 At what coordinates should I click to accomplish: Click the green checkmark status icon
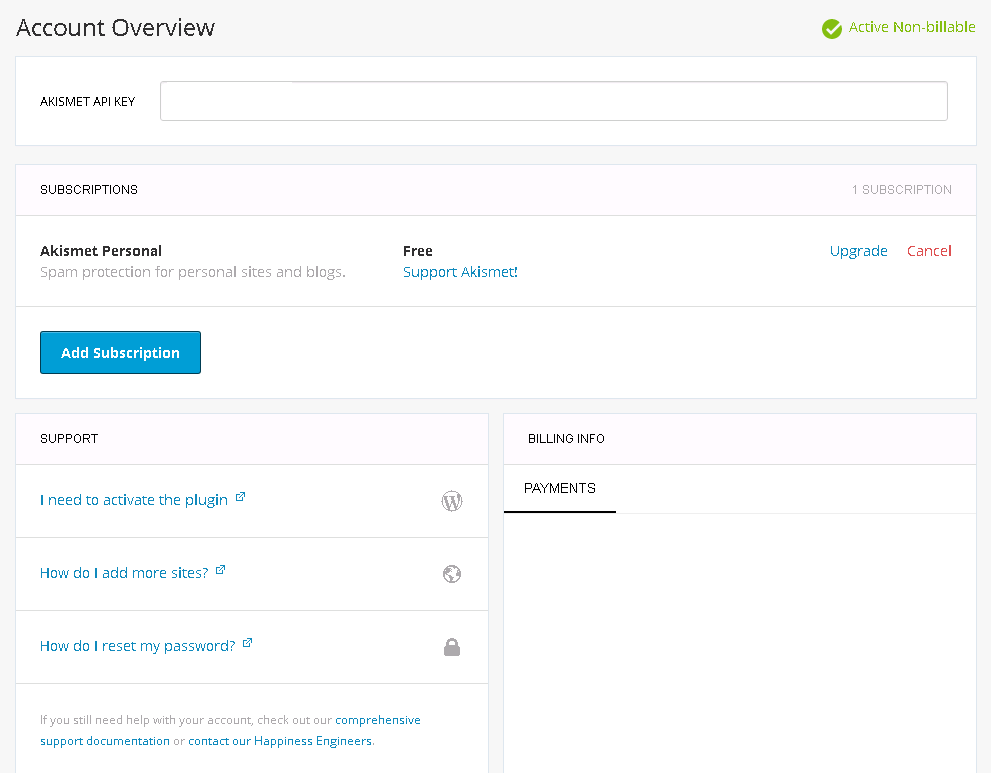point(832,28)
